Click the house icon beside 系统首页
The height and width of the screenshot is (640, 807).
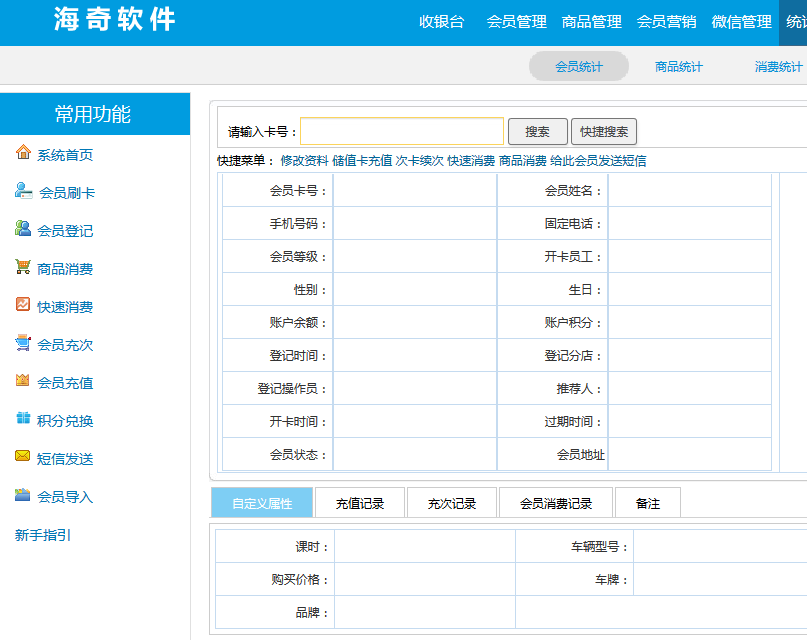tap(23, 153)
